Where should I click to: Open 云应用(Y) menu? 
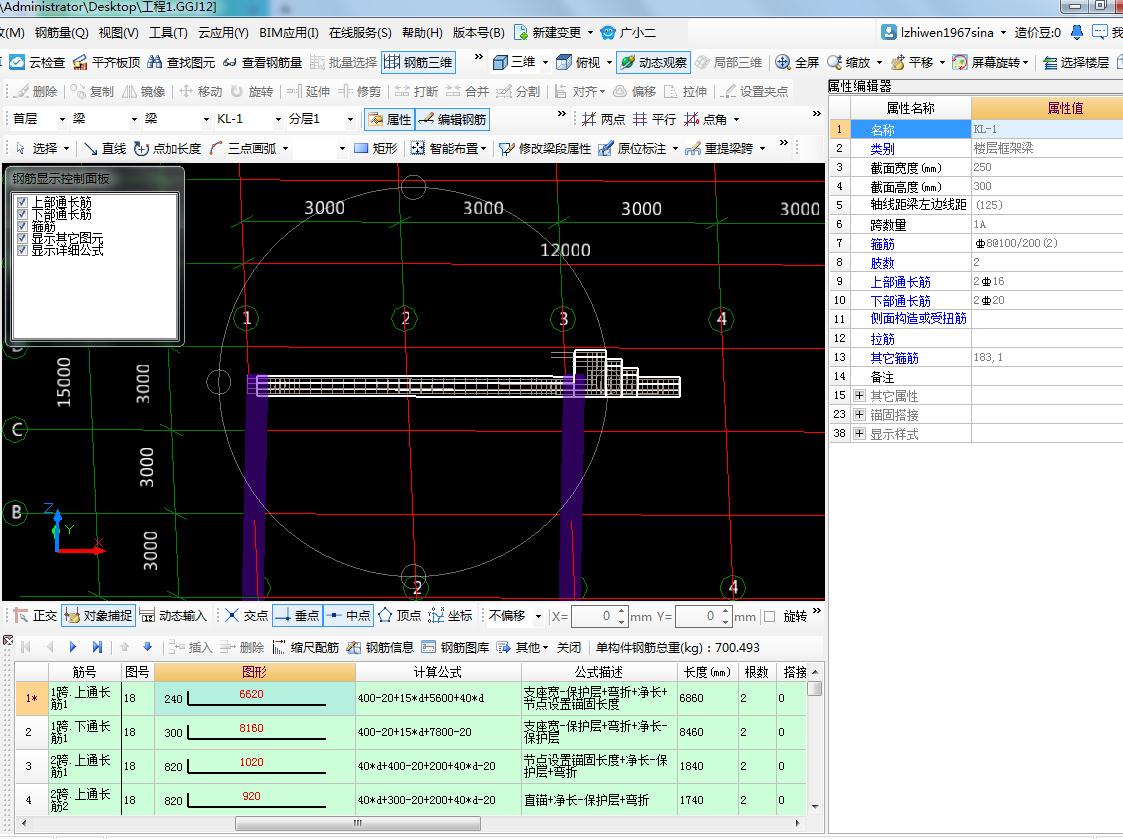coord(223,33)
